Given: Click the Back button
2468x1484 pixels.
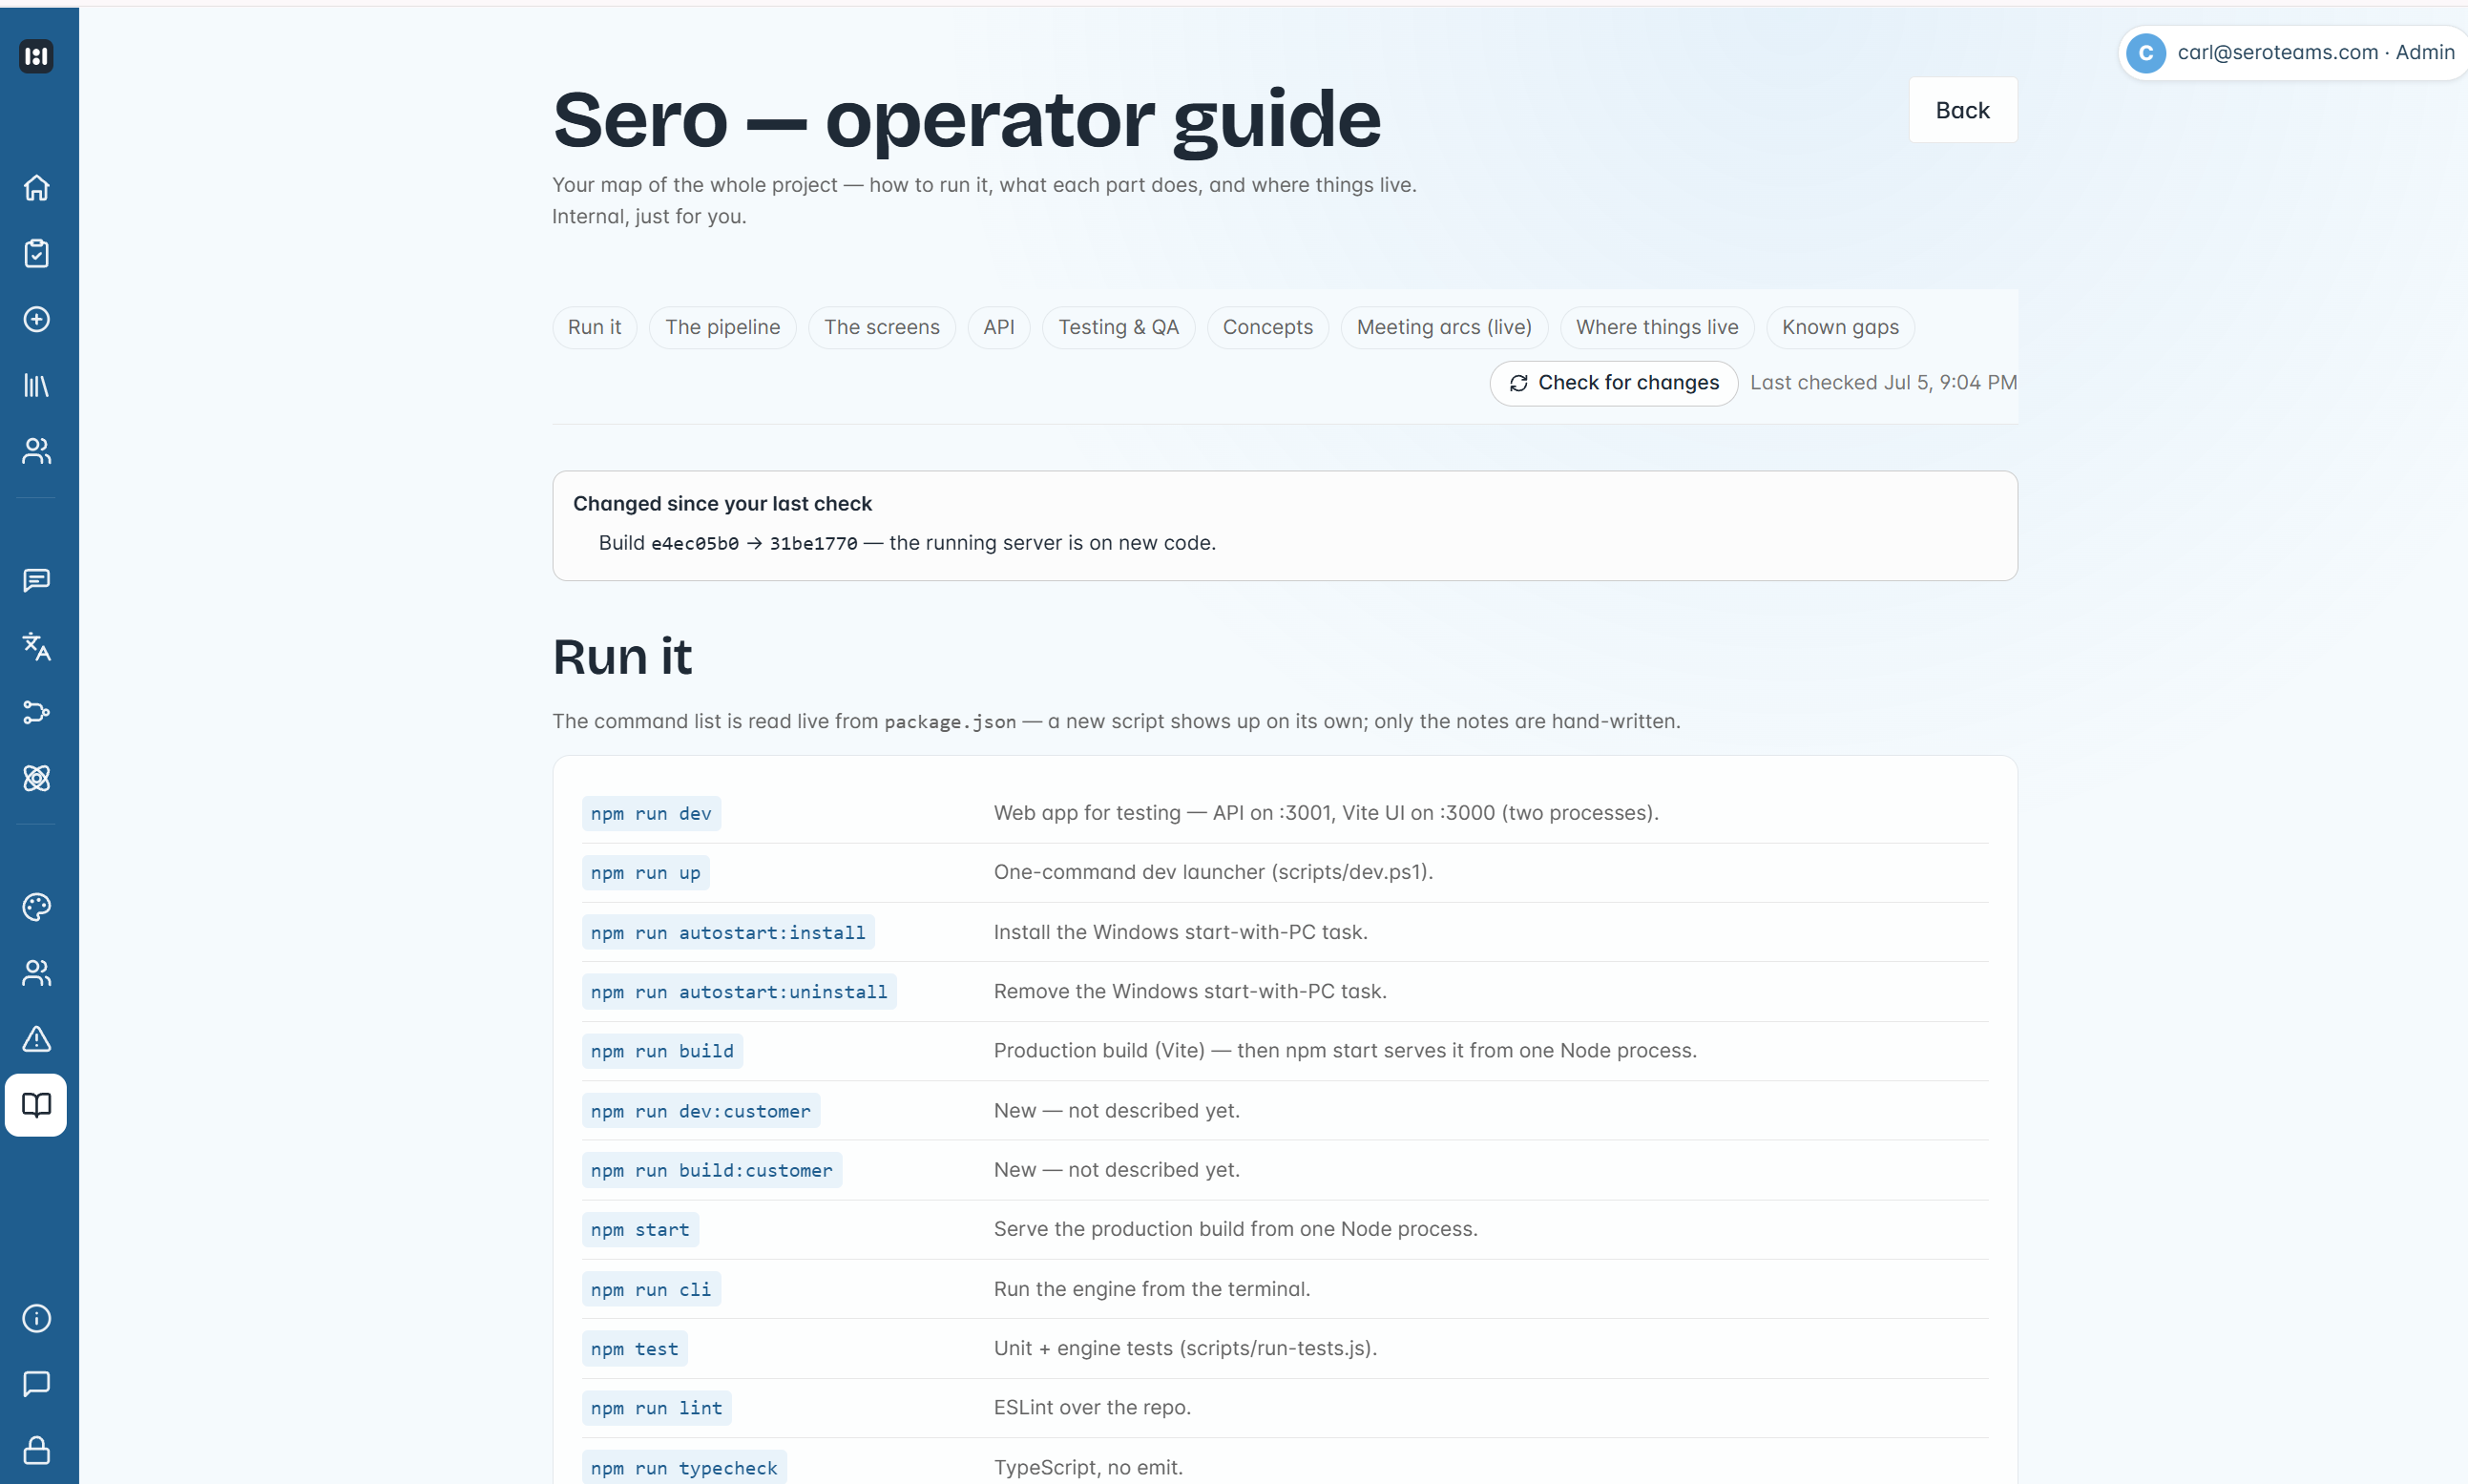Looking at the screenshot, I should tap(1962, 110).
